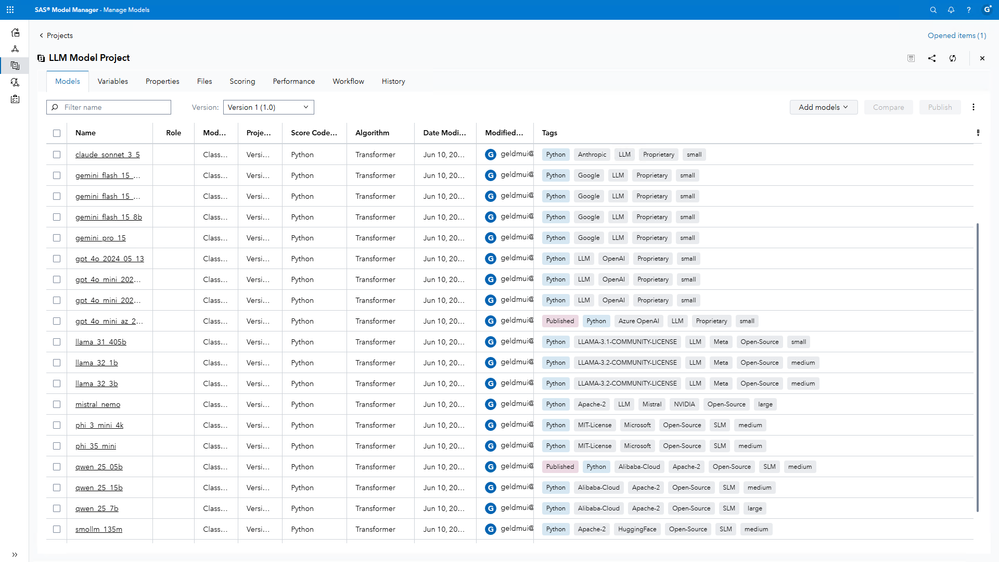Refresh the project with the refresh icon
The width and height of the screenshot is (999, 562).
[953, 58]
